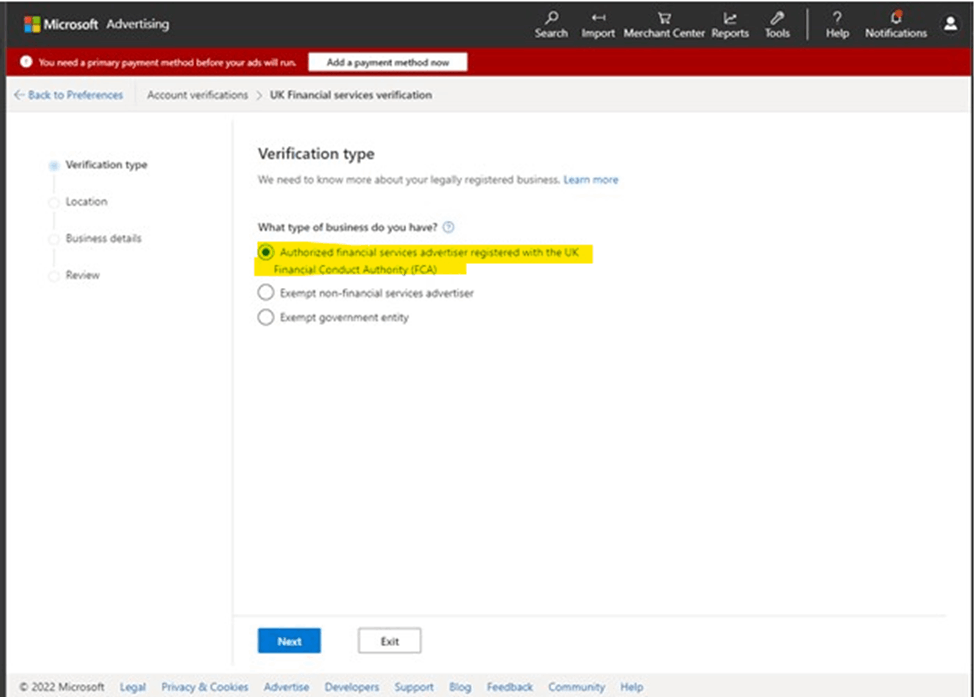
Task: Click the What type of business question text
Action: coord(348,227)
